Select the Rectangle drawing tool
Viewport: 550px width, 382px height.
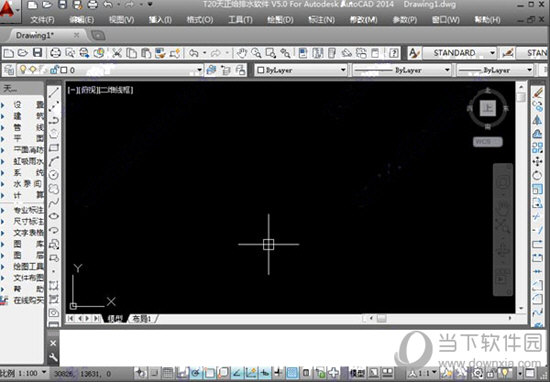[54, 148]
